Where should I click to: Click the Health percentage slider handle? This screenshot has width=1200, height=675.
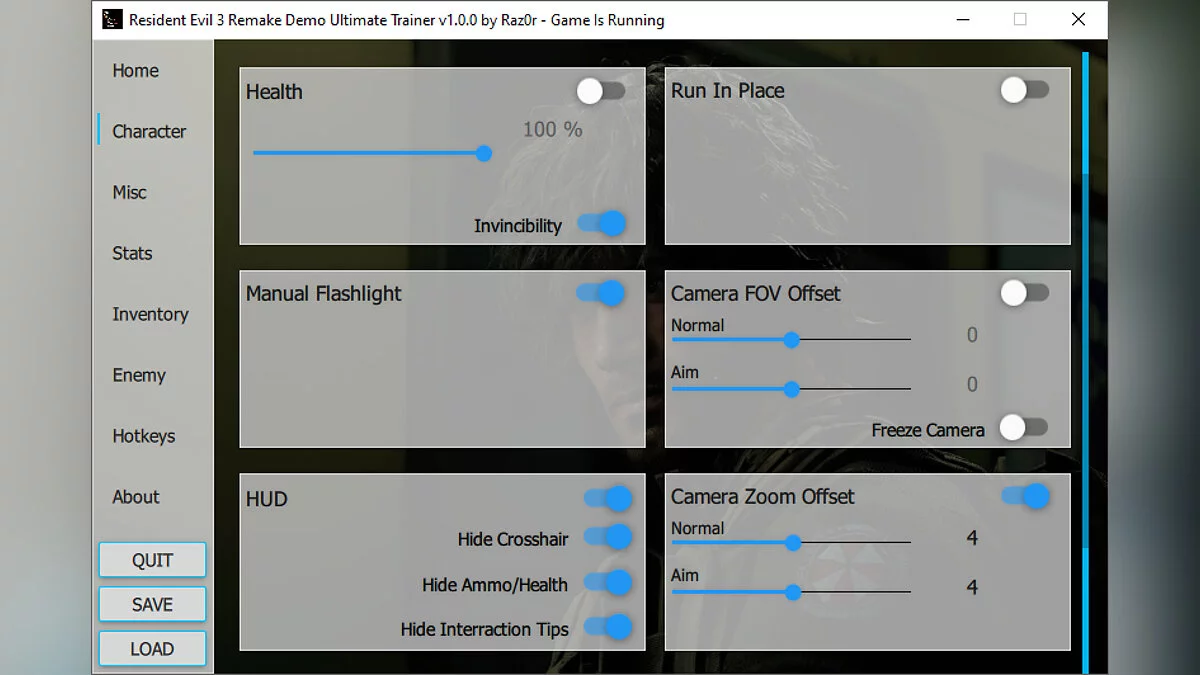(x=484, y=153)
